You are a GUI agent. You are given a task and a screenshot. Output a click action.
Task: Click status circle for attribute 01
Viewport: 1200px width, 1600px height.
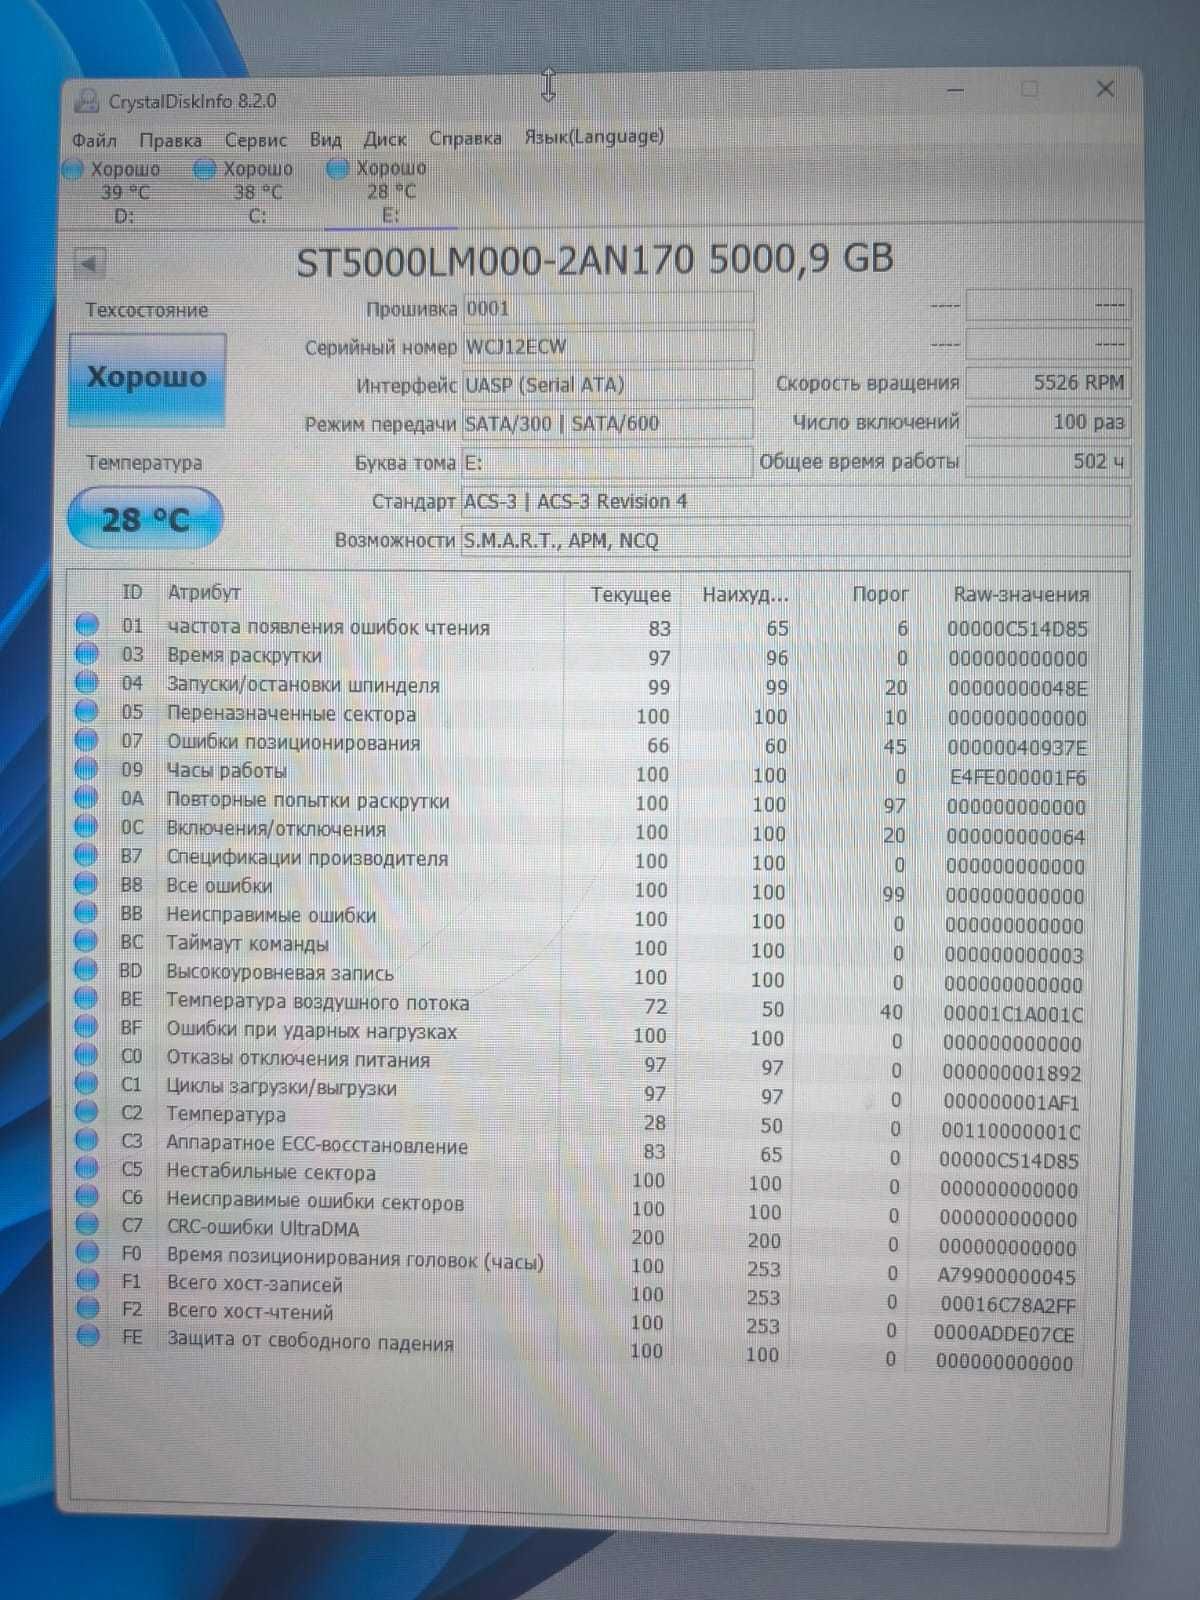(x=88, y=625)
